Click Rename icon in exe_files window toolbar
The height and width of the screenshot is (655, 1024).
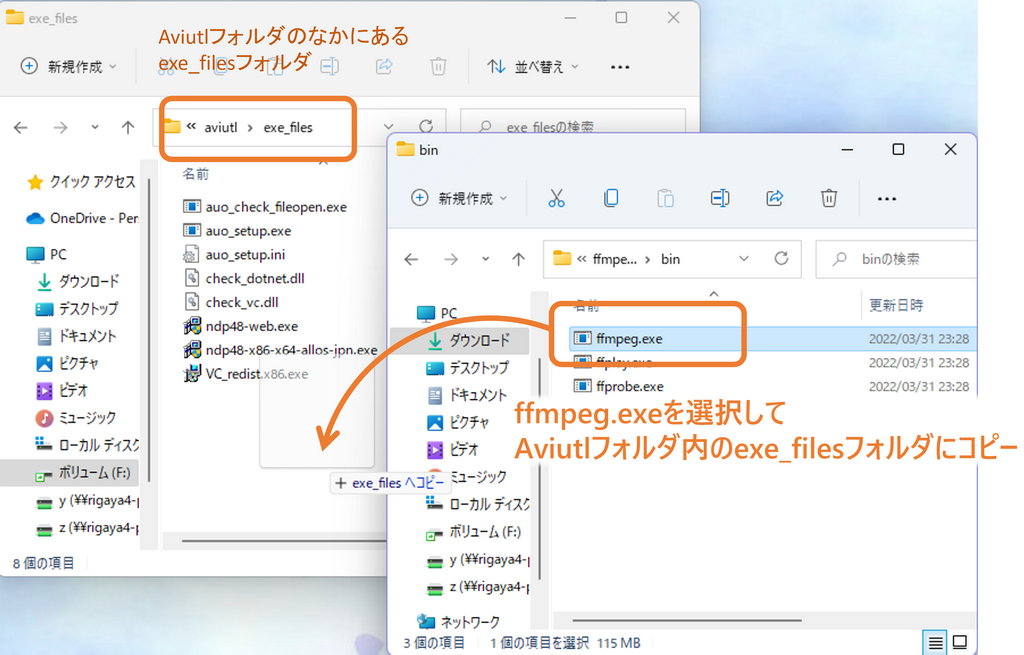pos(330,66)
